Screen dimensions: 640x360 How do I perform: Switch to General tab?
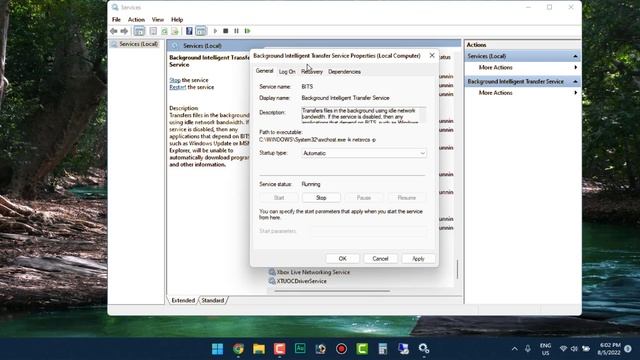[264, 71]
